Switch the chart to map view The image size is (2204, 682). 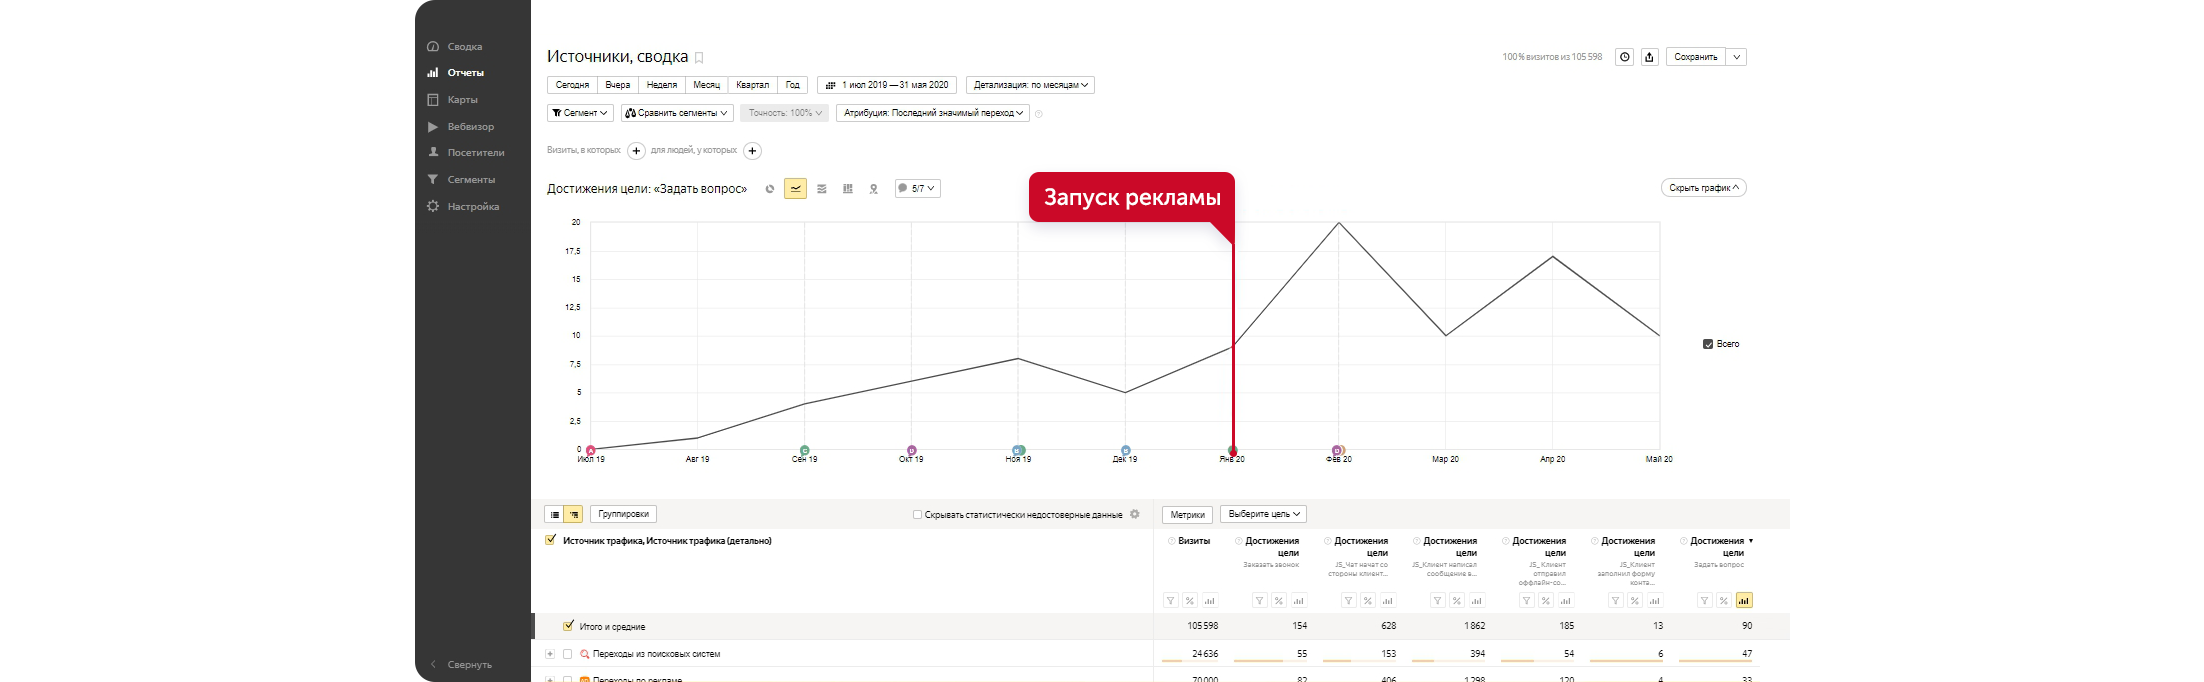pos(874,189)
